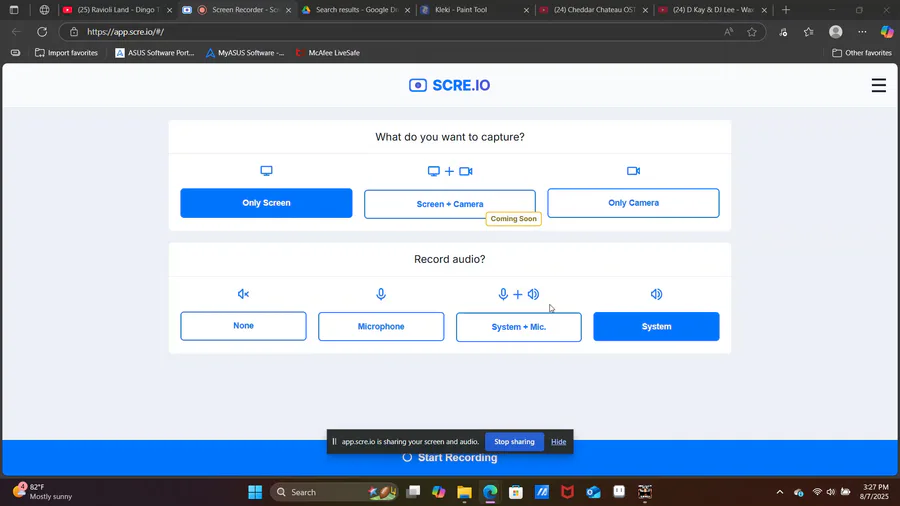900x506 pixels.
Task: Close the Ravioli Land tab
Action: pyautogui.click(x=169, y=10)
